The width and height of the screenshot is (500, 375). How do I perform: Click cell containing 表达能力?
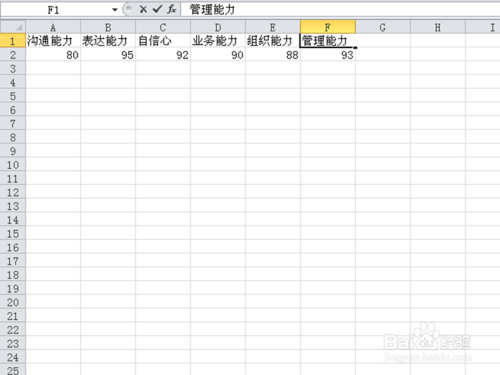[108, 41]
